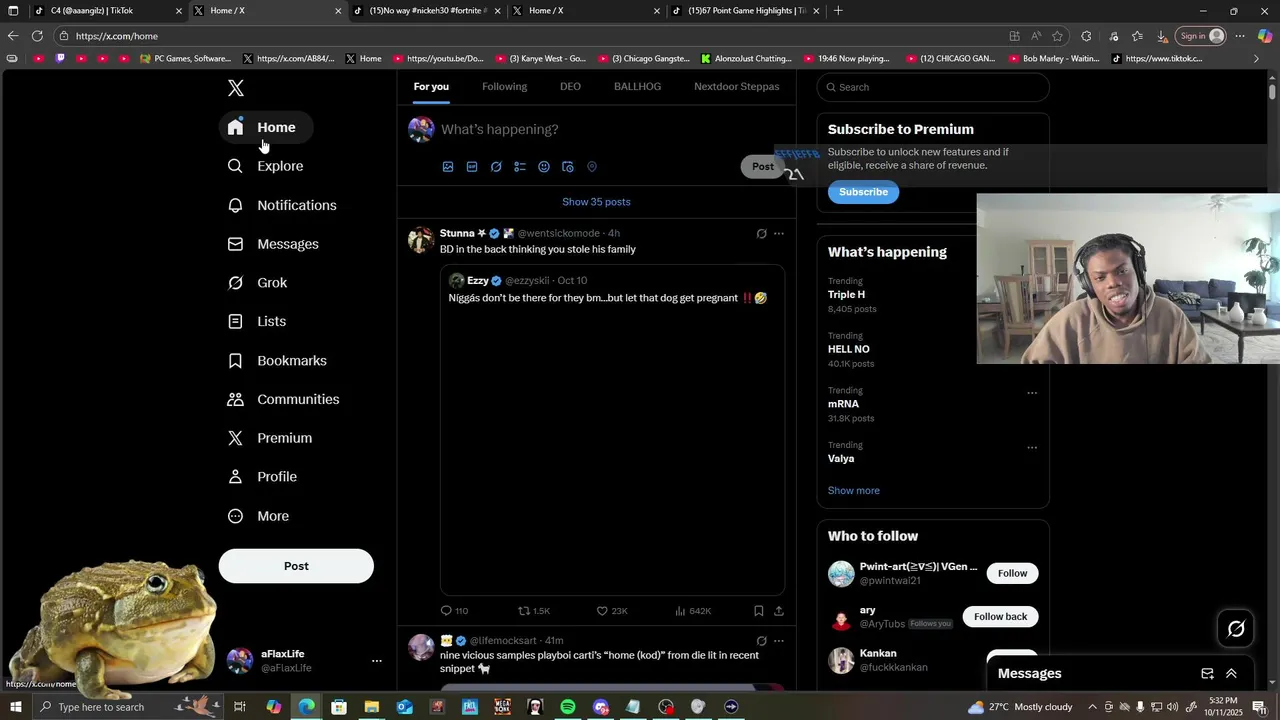Open Lists in sidebar
The image size is (1280, 720).
coord(257,321)
